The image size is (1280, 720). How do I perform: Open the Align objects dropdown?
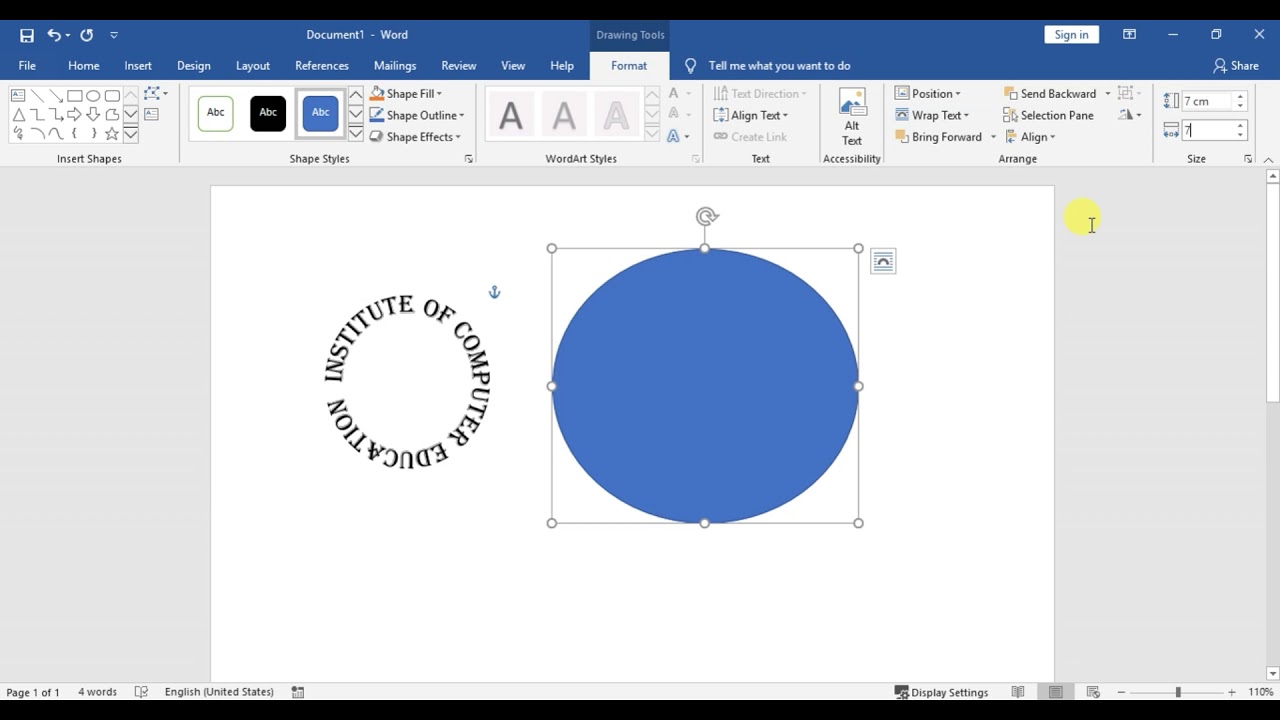(x=1030, y=137)
